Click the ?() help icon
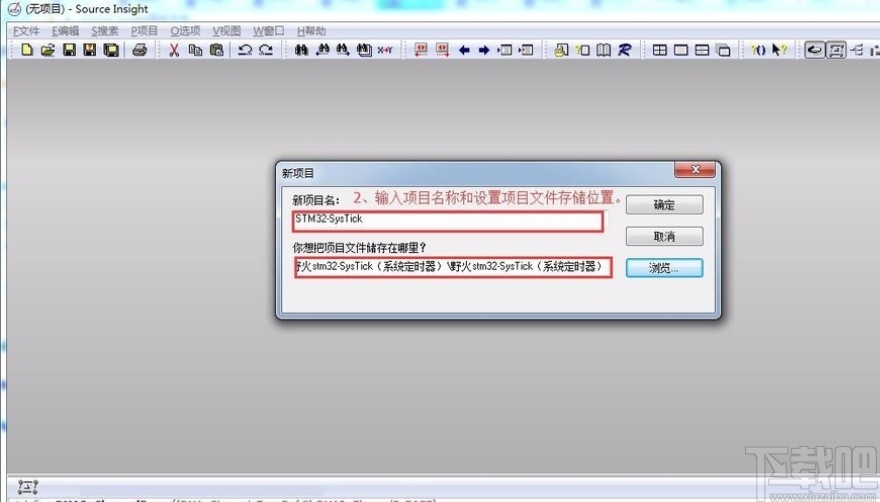 tap(758, 50)
